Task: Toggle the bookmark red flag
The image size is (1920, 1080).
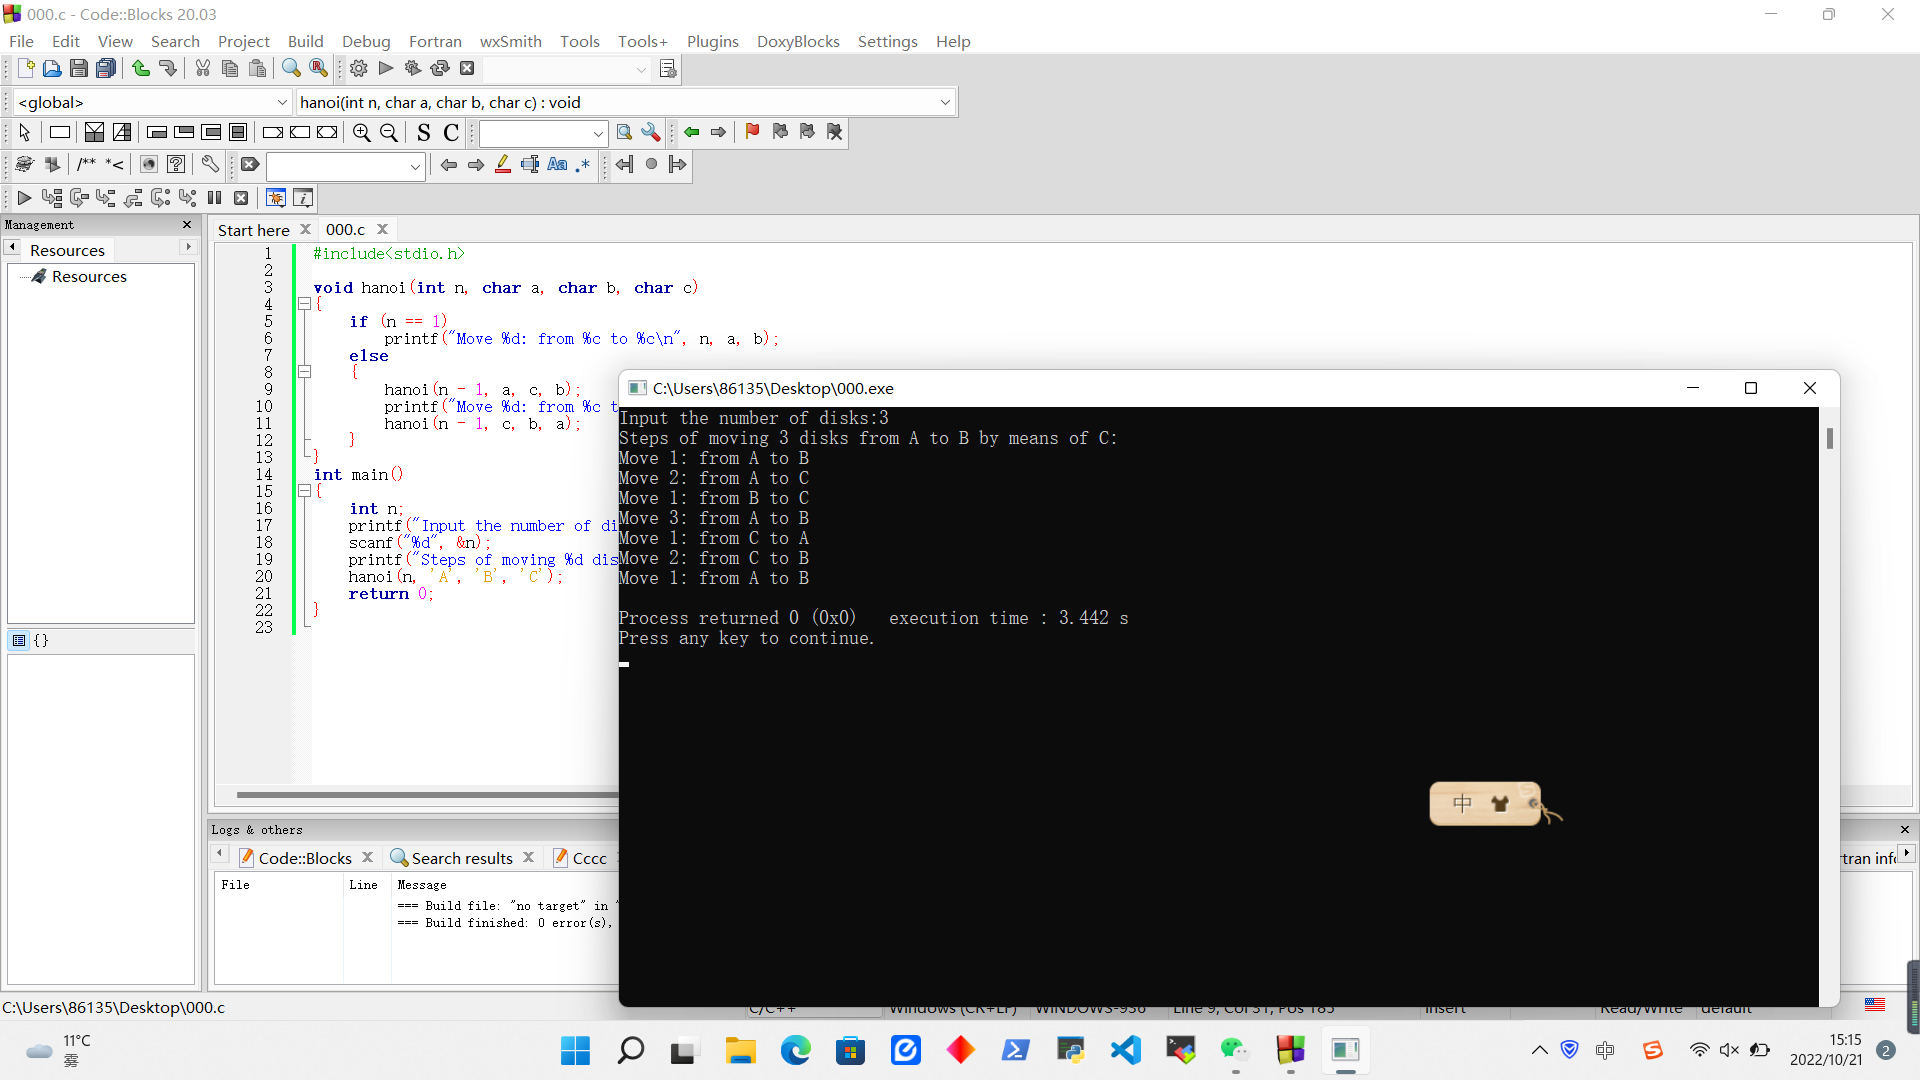Action: pyautogui.click(x=752, y=132)
